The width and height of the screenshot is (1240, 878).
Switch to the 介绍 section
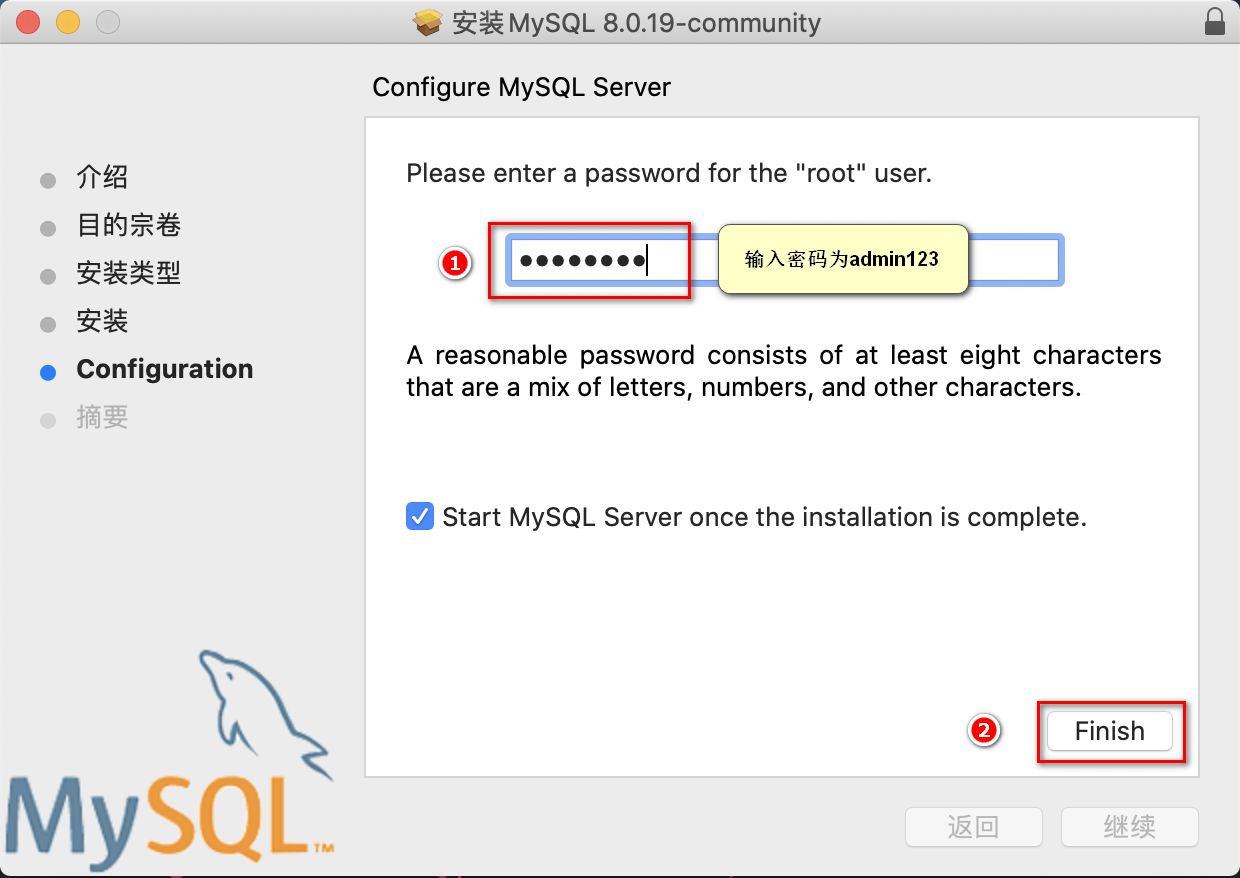click(101, 179)
